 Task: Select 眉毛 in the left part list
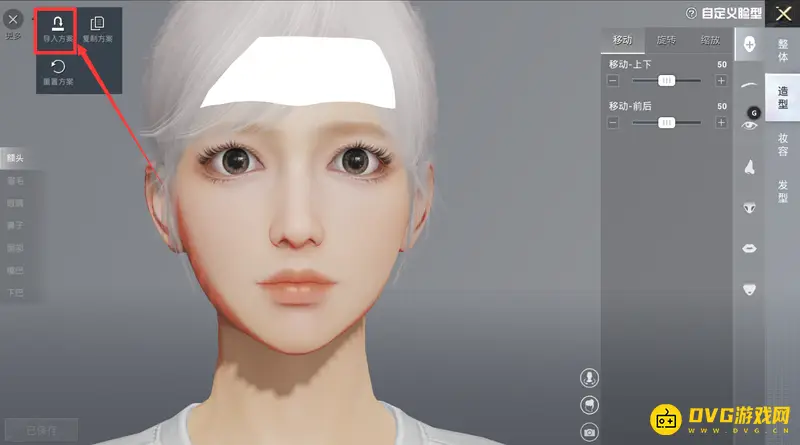pos(15,181)
